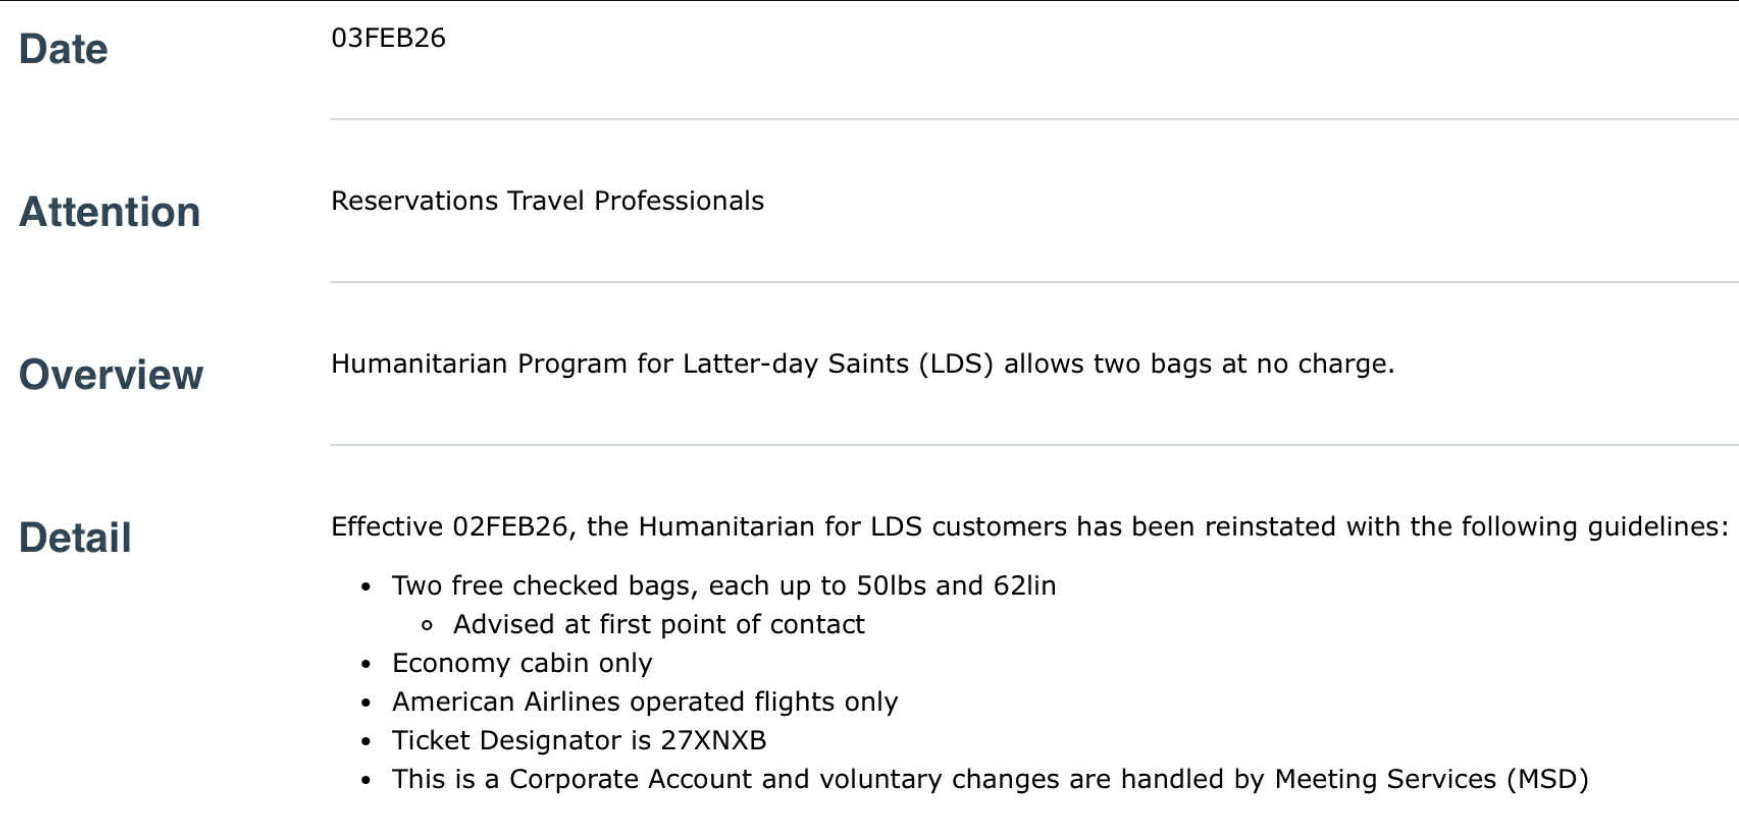Select the Detail section heading
The image size is (1739, 818).
[75, 538]
